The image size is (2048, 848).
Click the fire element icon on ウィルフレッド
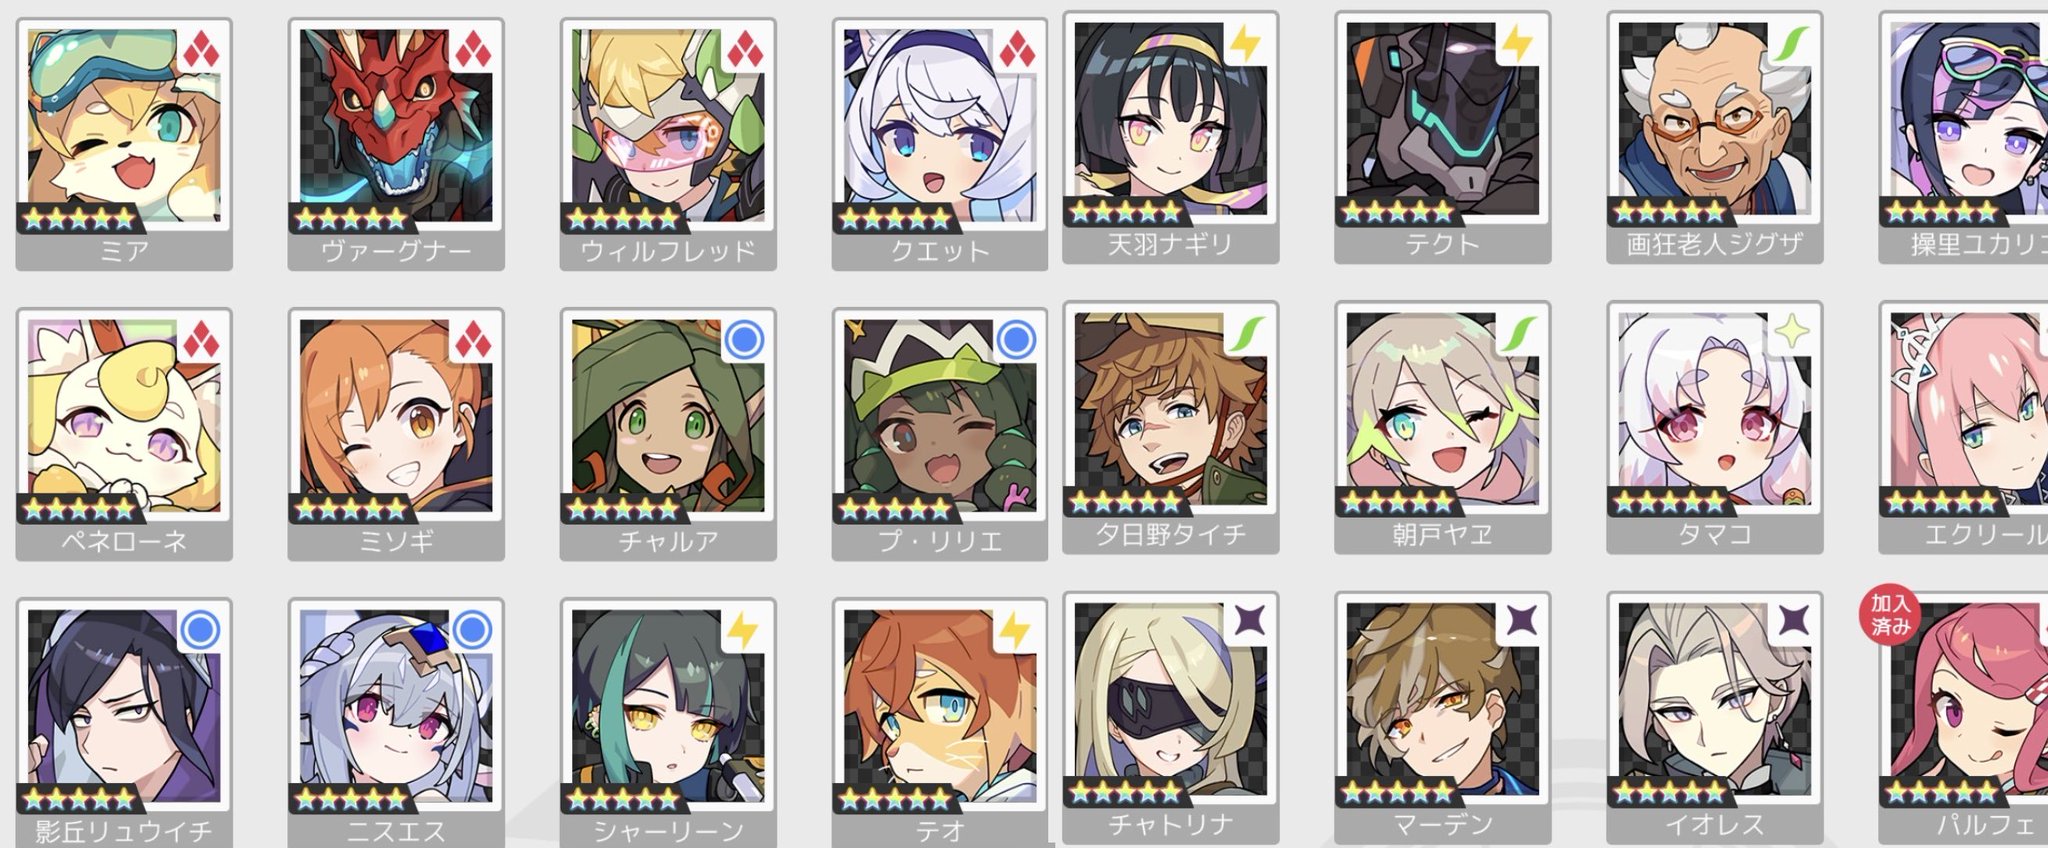pyautogui.click(x=743, y=50)
